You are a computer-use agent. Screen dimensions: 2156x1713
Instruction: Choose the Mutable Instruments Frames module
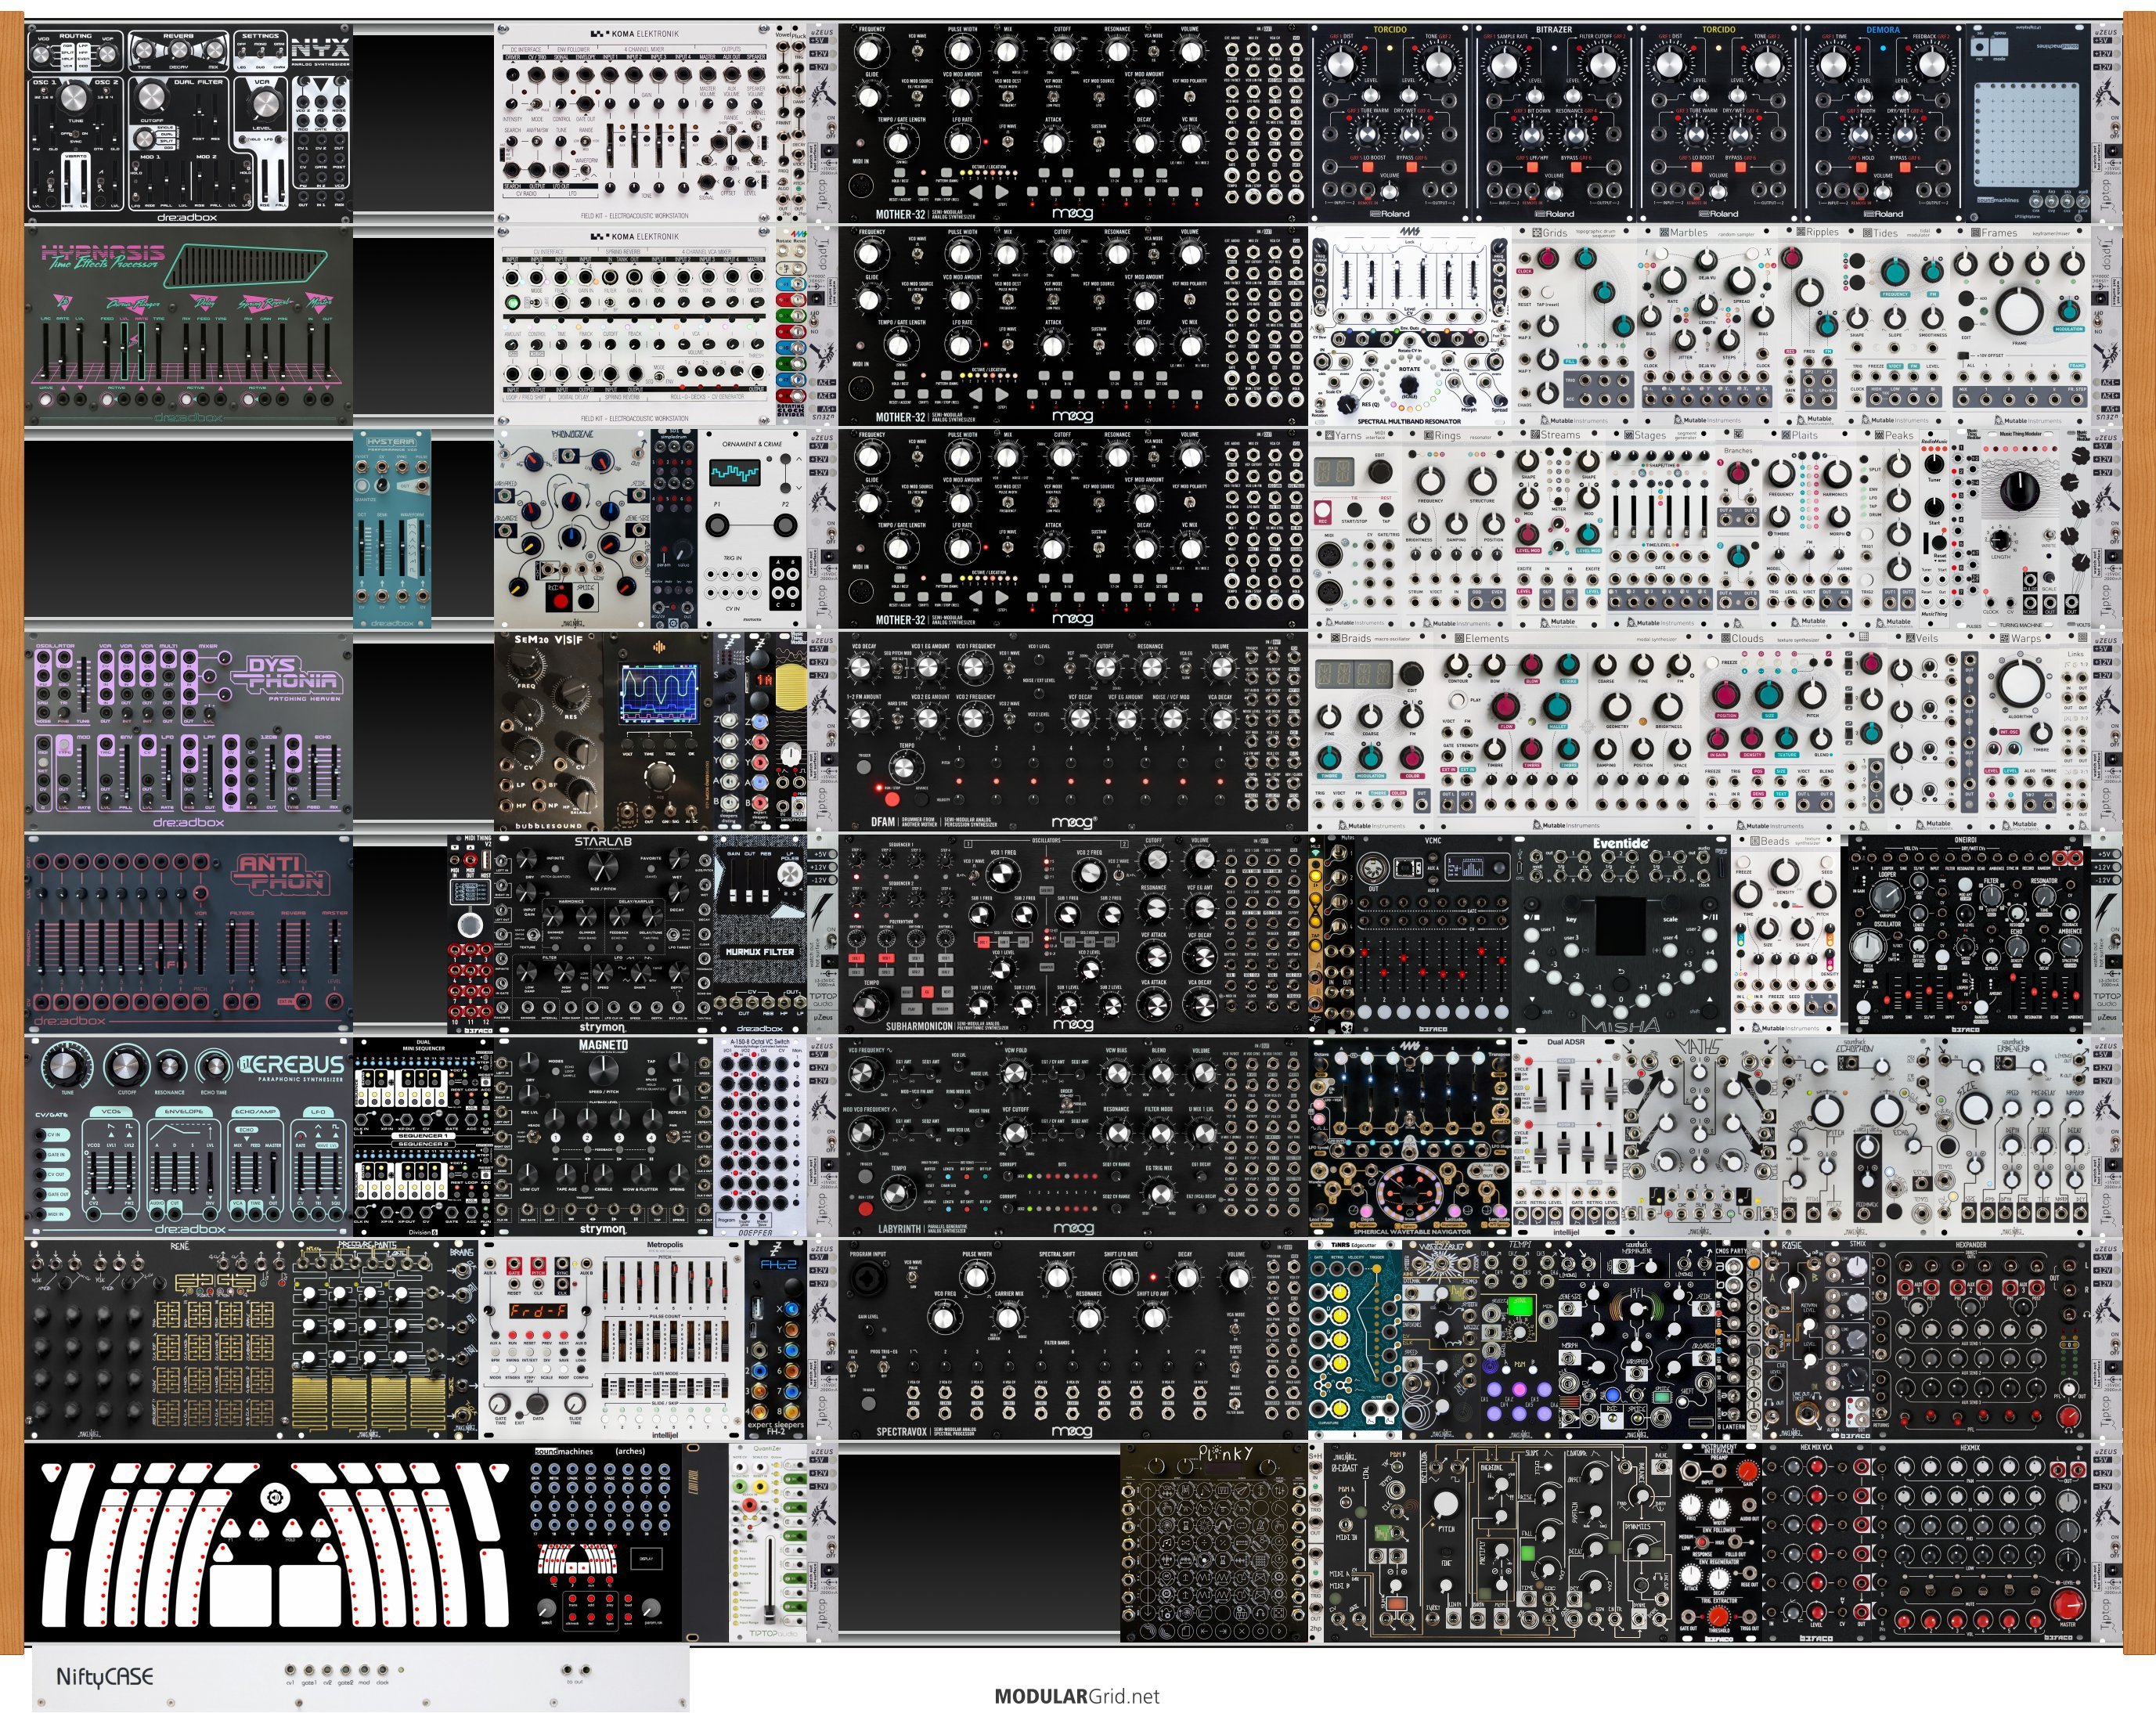coord(2020,324)
